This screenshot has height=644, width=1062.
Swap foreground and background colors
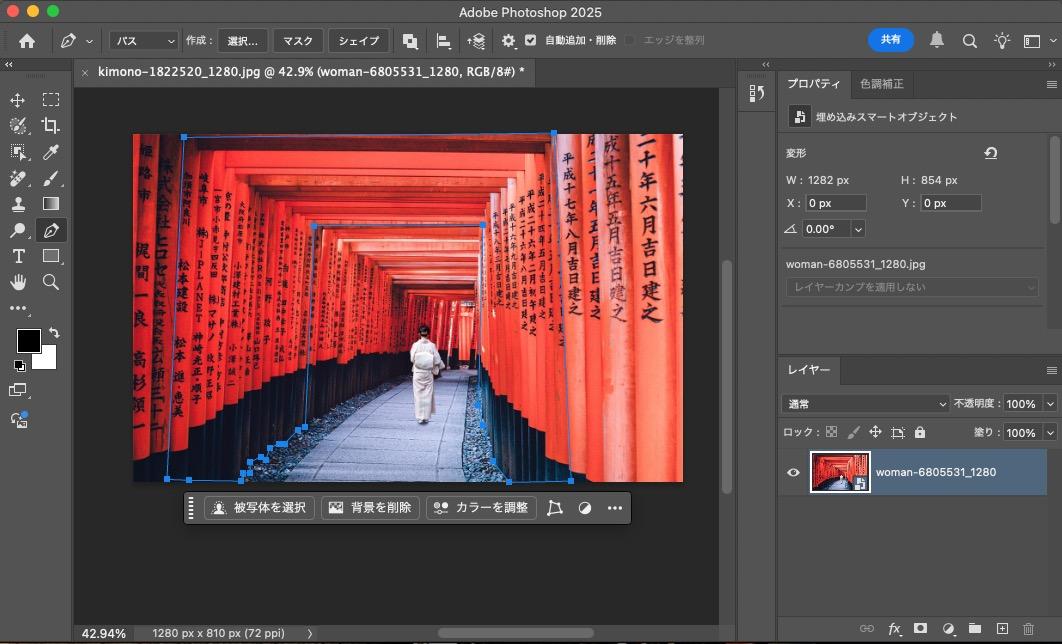coord(54,332)
